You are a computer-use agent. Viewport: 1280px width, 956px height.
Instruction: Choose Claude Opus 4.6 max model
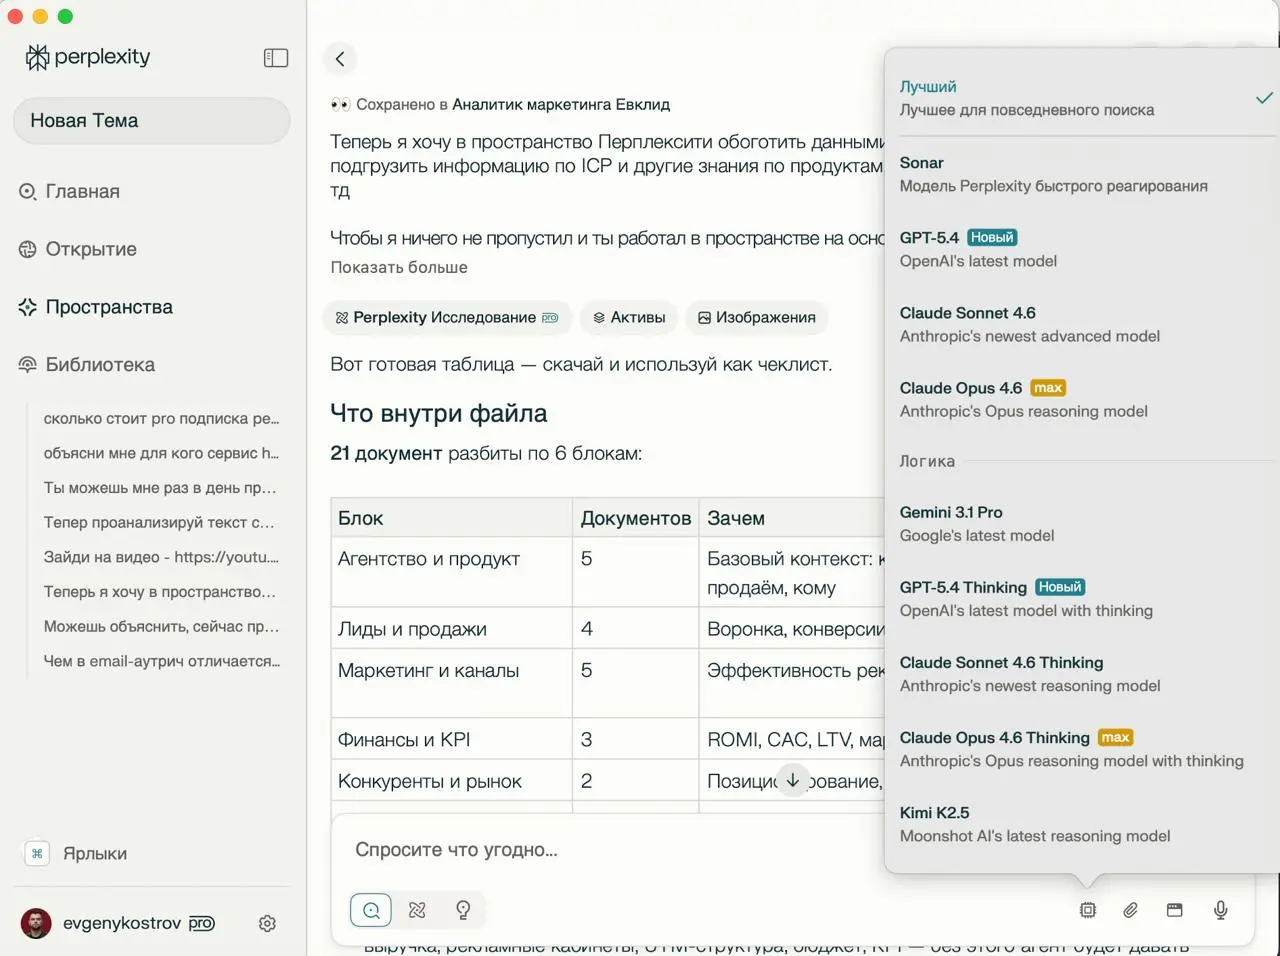tap(1085, 399)
